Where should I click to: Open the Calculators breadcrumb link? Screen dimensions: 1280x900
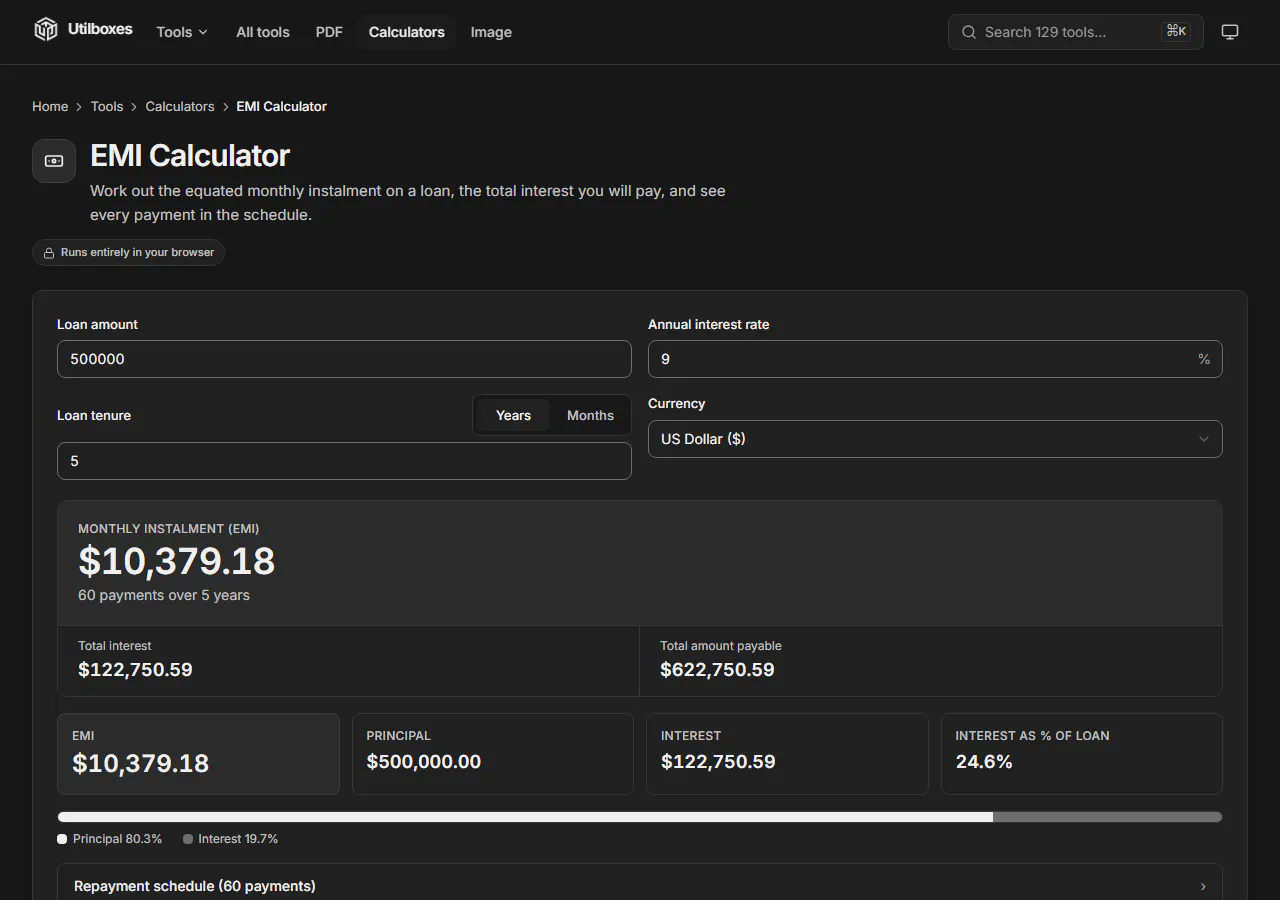pos(180,106)
